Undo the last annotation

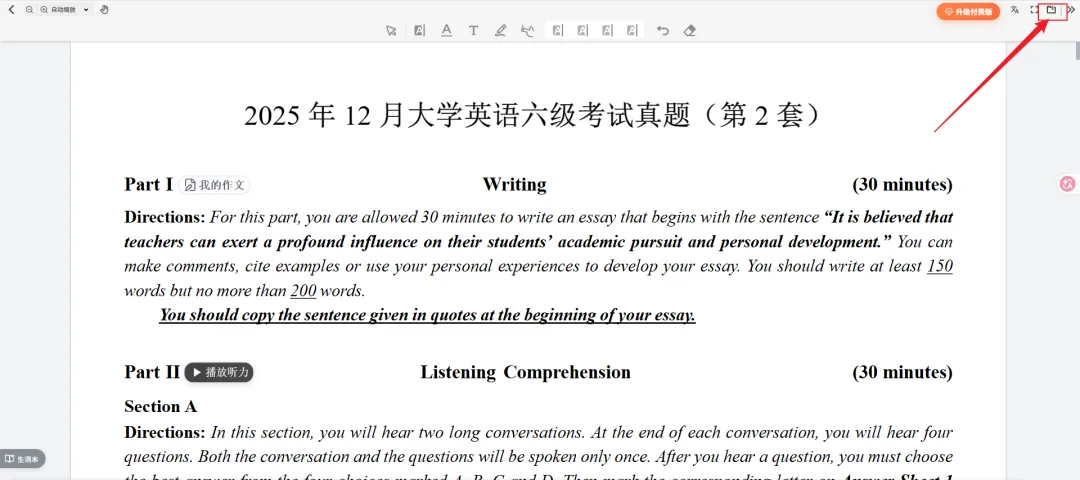[663, 30]
